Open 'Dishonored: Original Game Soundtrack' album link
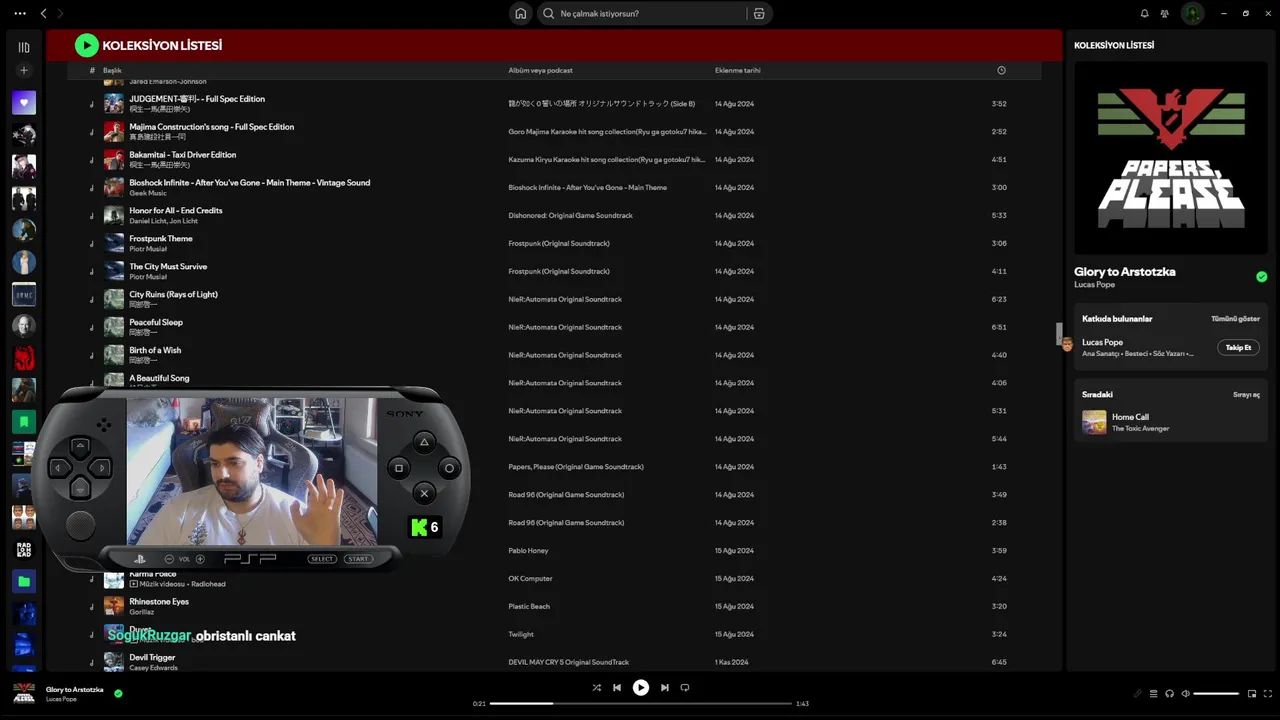This screenshot has width=1280, height=720. (x=570, y=216)
